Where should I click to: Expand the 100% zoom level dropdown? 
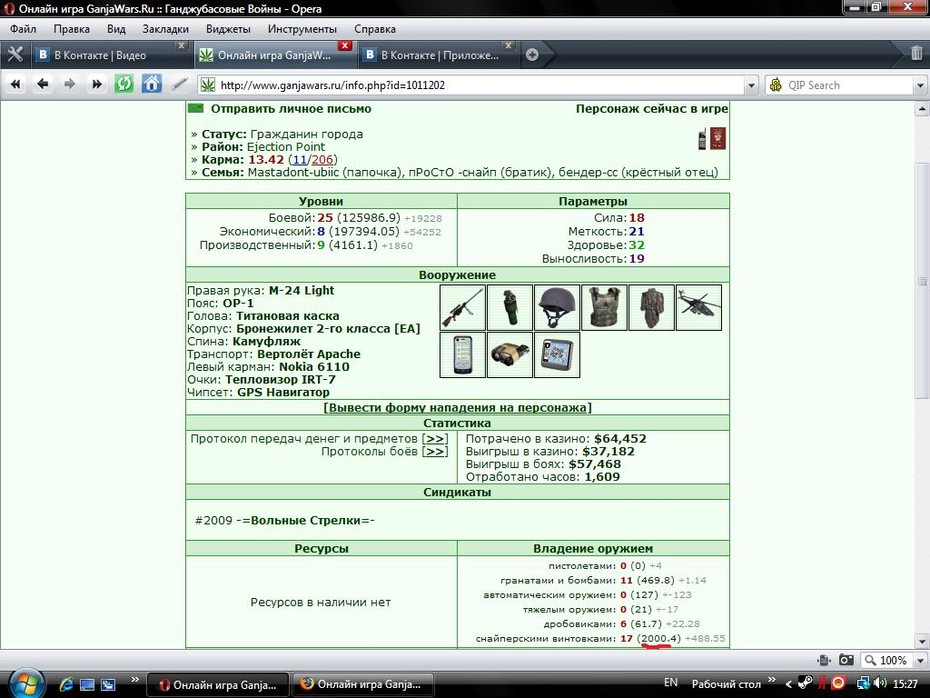pos(921,660)
